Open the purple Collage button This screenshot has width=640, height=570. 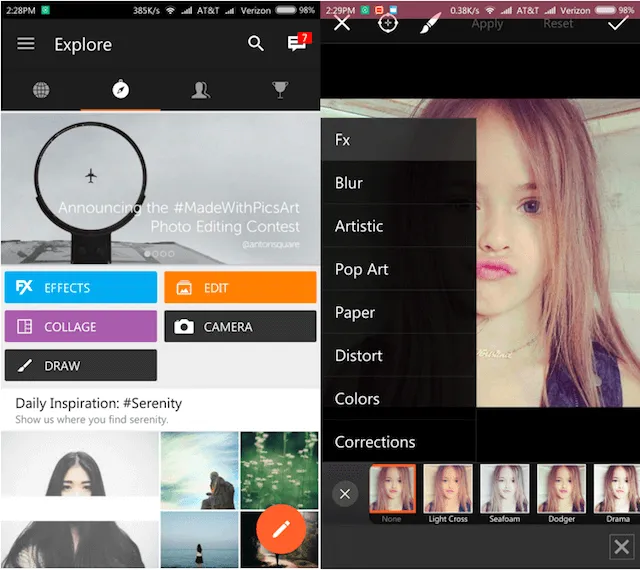pyautogui.click(x=80, y=326)
